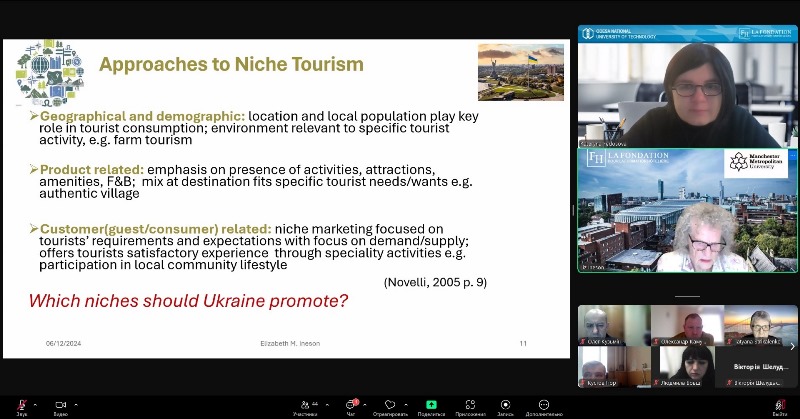Select the Людмила participant thumbnail
This screenshot has width=800, height=419.
coord(687,366)
